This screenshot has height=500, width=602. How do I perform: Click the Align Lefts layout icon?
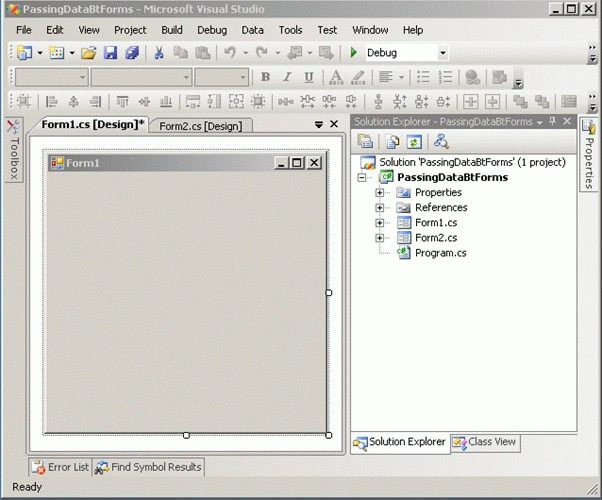pos(51,102)
